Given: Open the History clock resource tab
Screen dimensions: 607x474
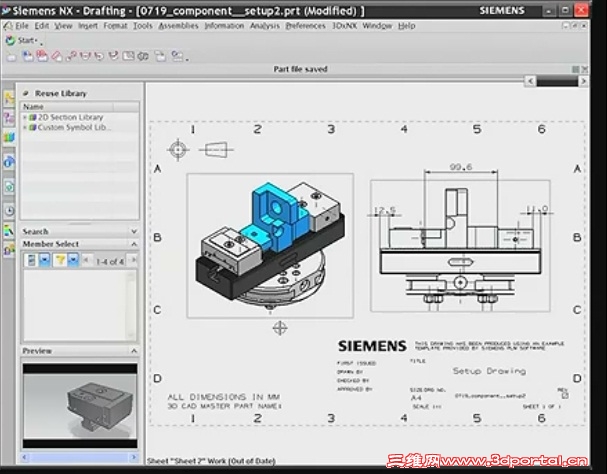Looking at the screenshot, I should [9, 211].
